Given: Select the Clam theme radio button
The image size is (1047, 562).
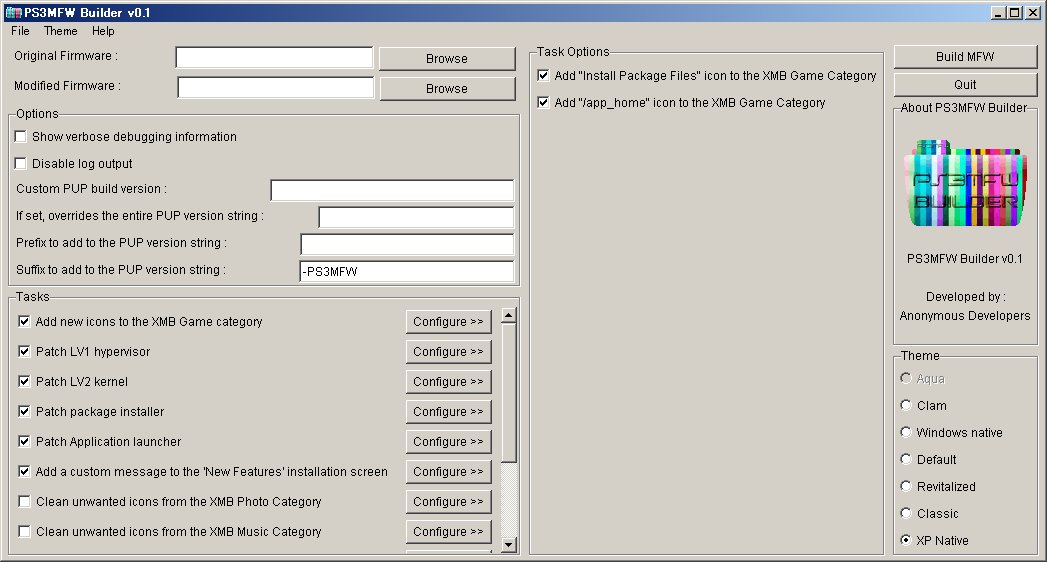Looking at the screenshot, I should (905, 405).
